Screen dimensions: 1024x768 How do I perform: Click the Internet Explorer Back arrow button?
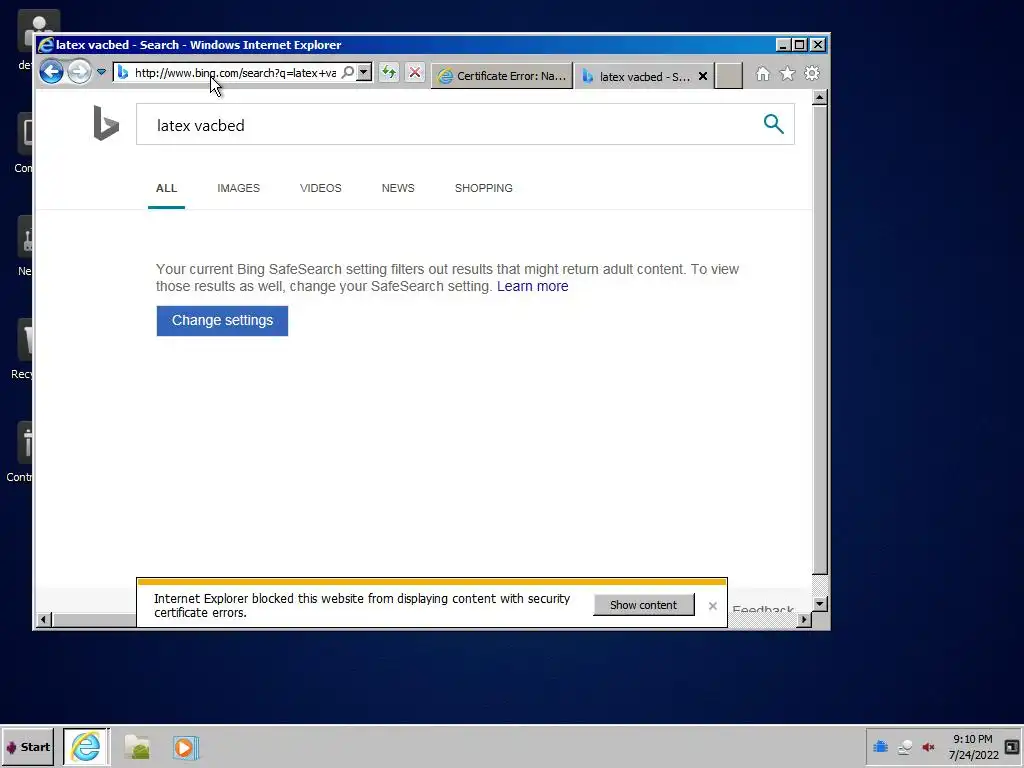click(x=52, y=72)
